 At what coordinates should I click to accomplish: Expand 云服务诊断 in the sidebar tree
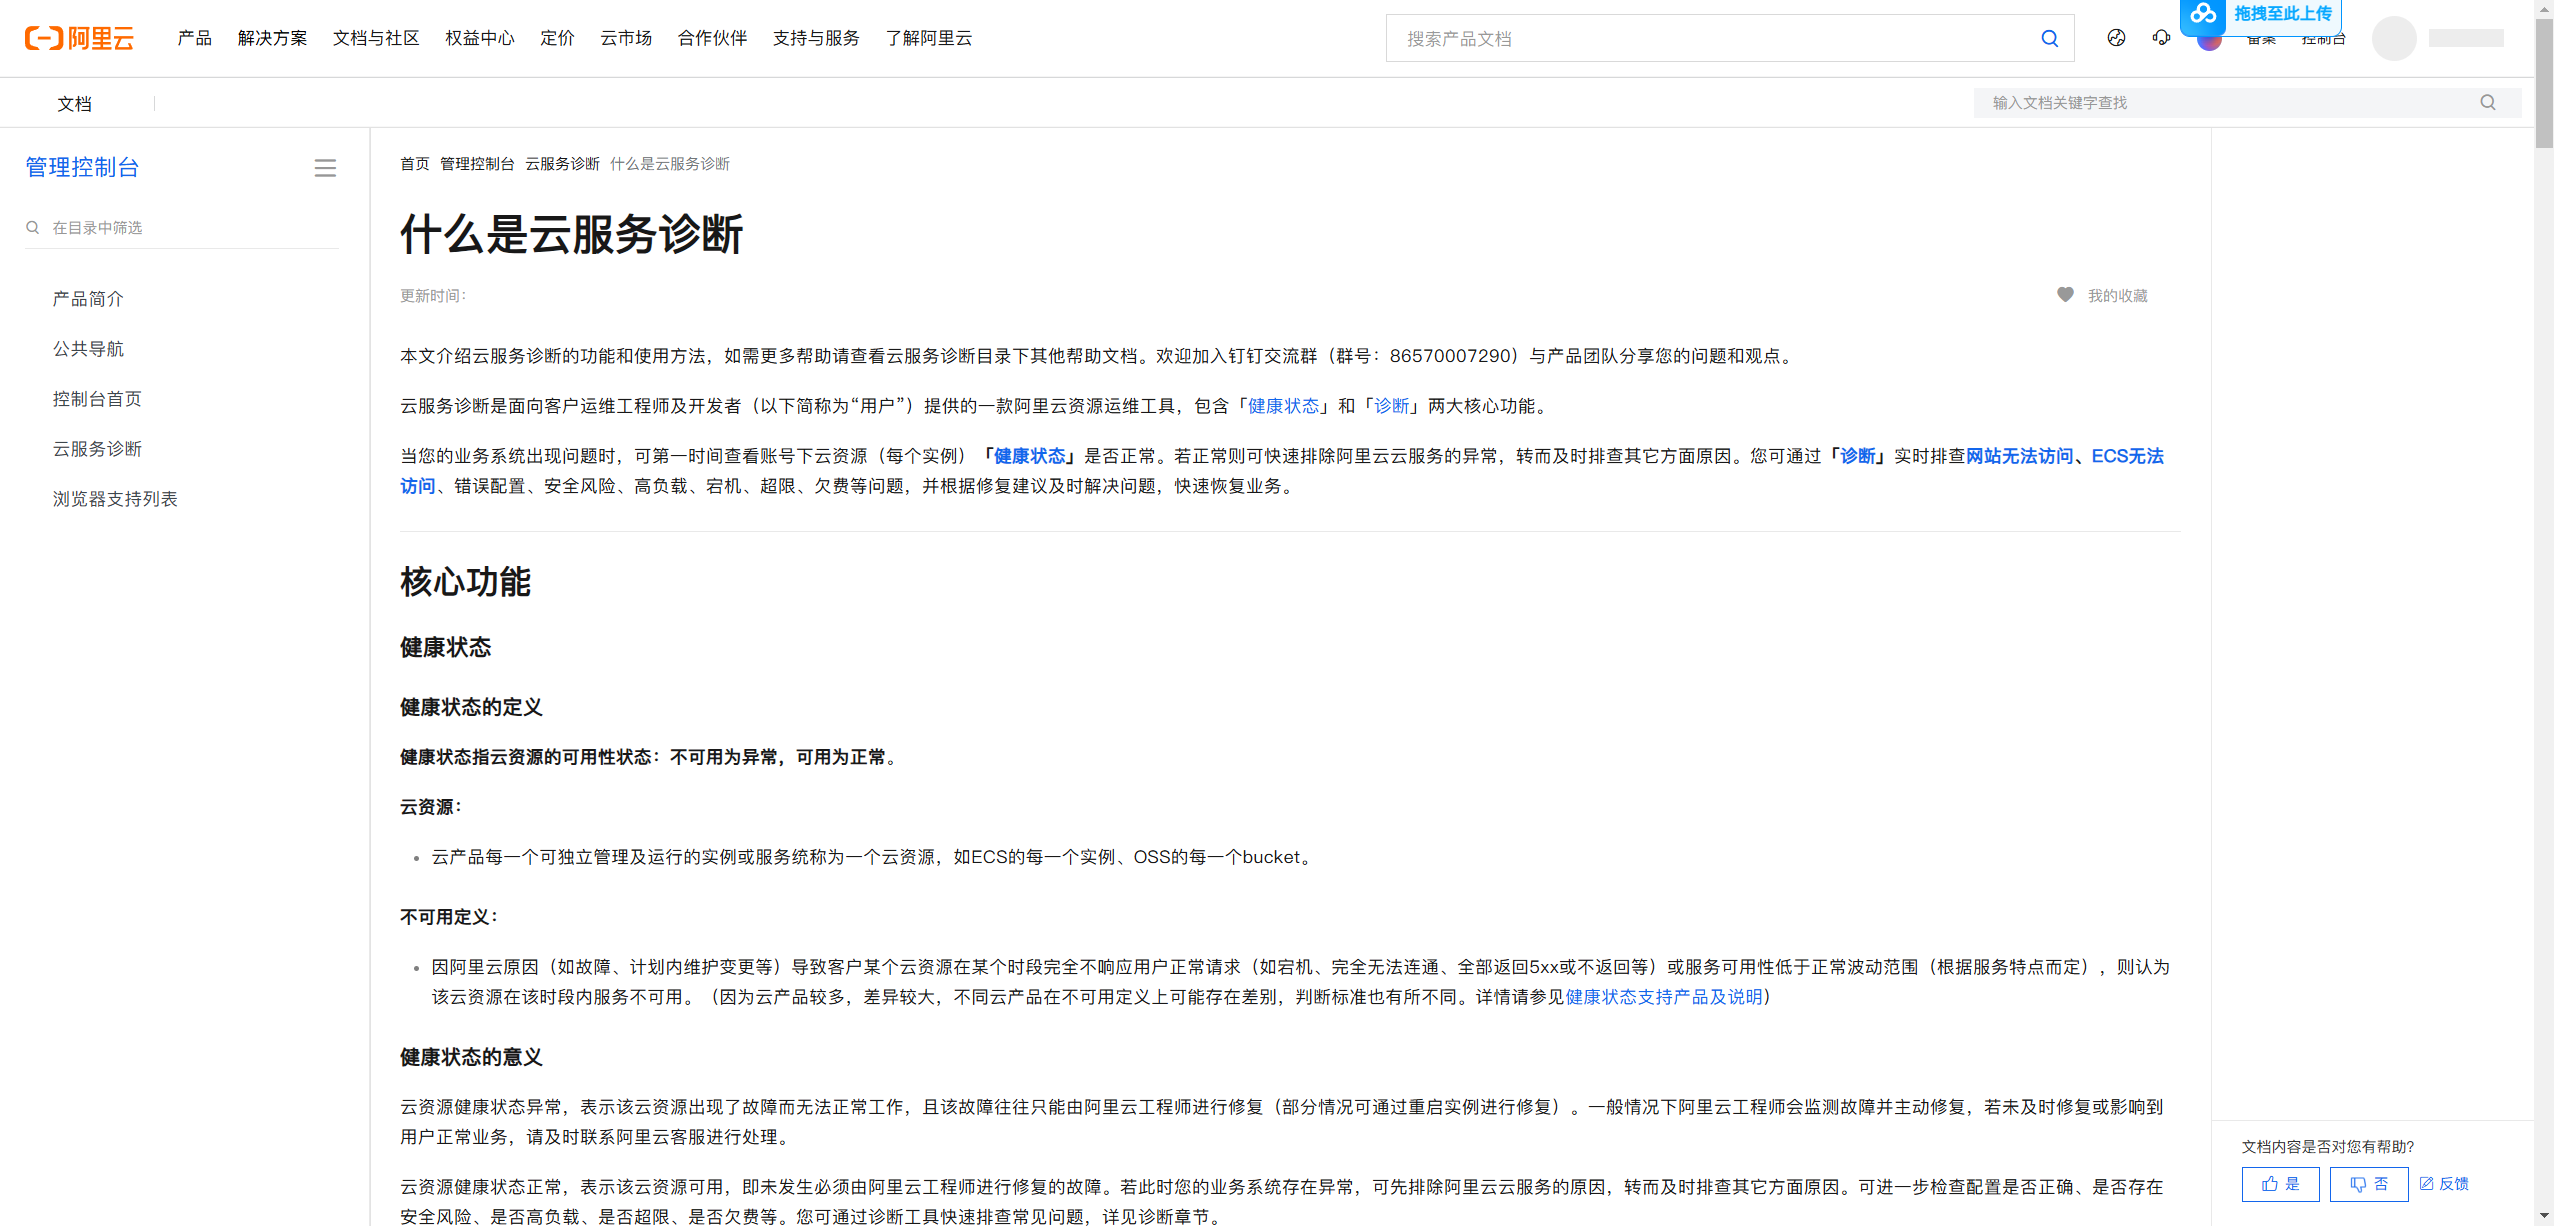click(x=97, y=449)
